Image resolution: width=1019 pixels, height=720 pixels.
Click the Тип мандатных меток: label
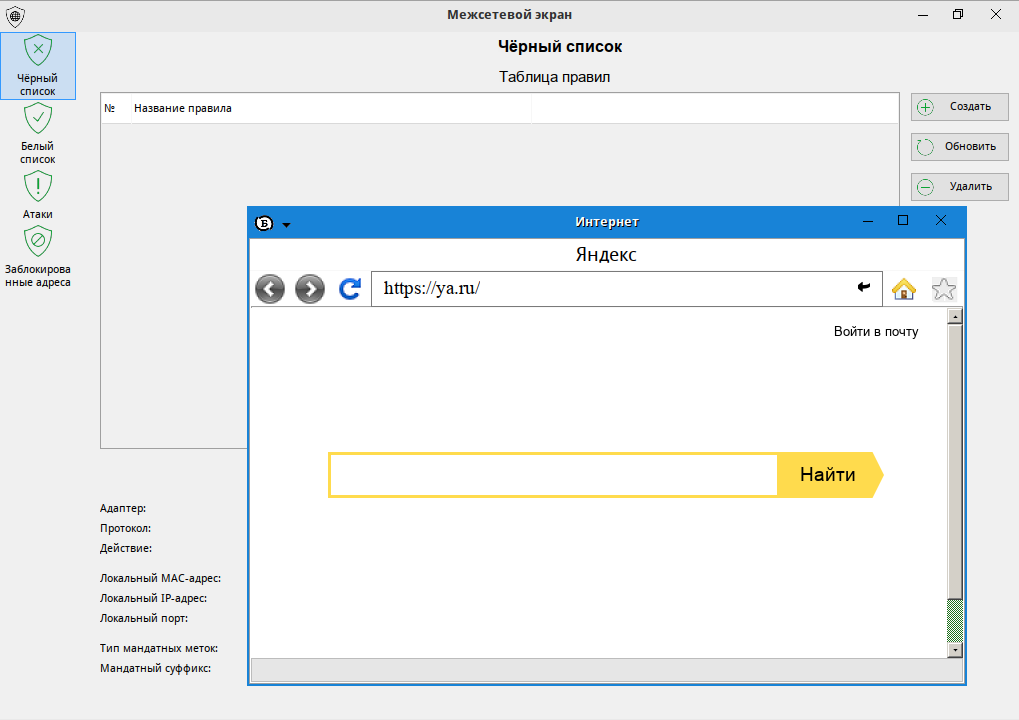(x=159, y=649)
